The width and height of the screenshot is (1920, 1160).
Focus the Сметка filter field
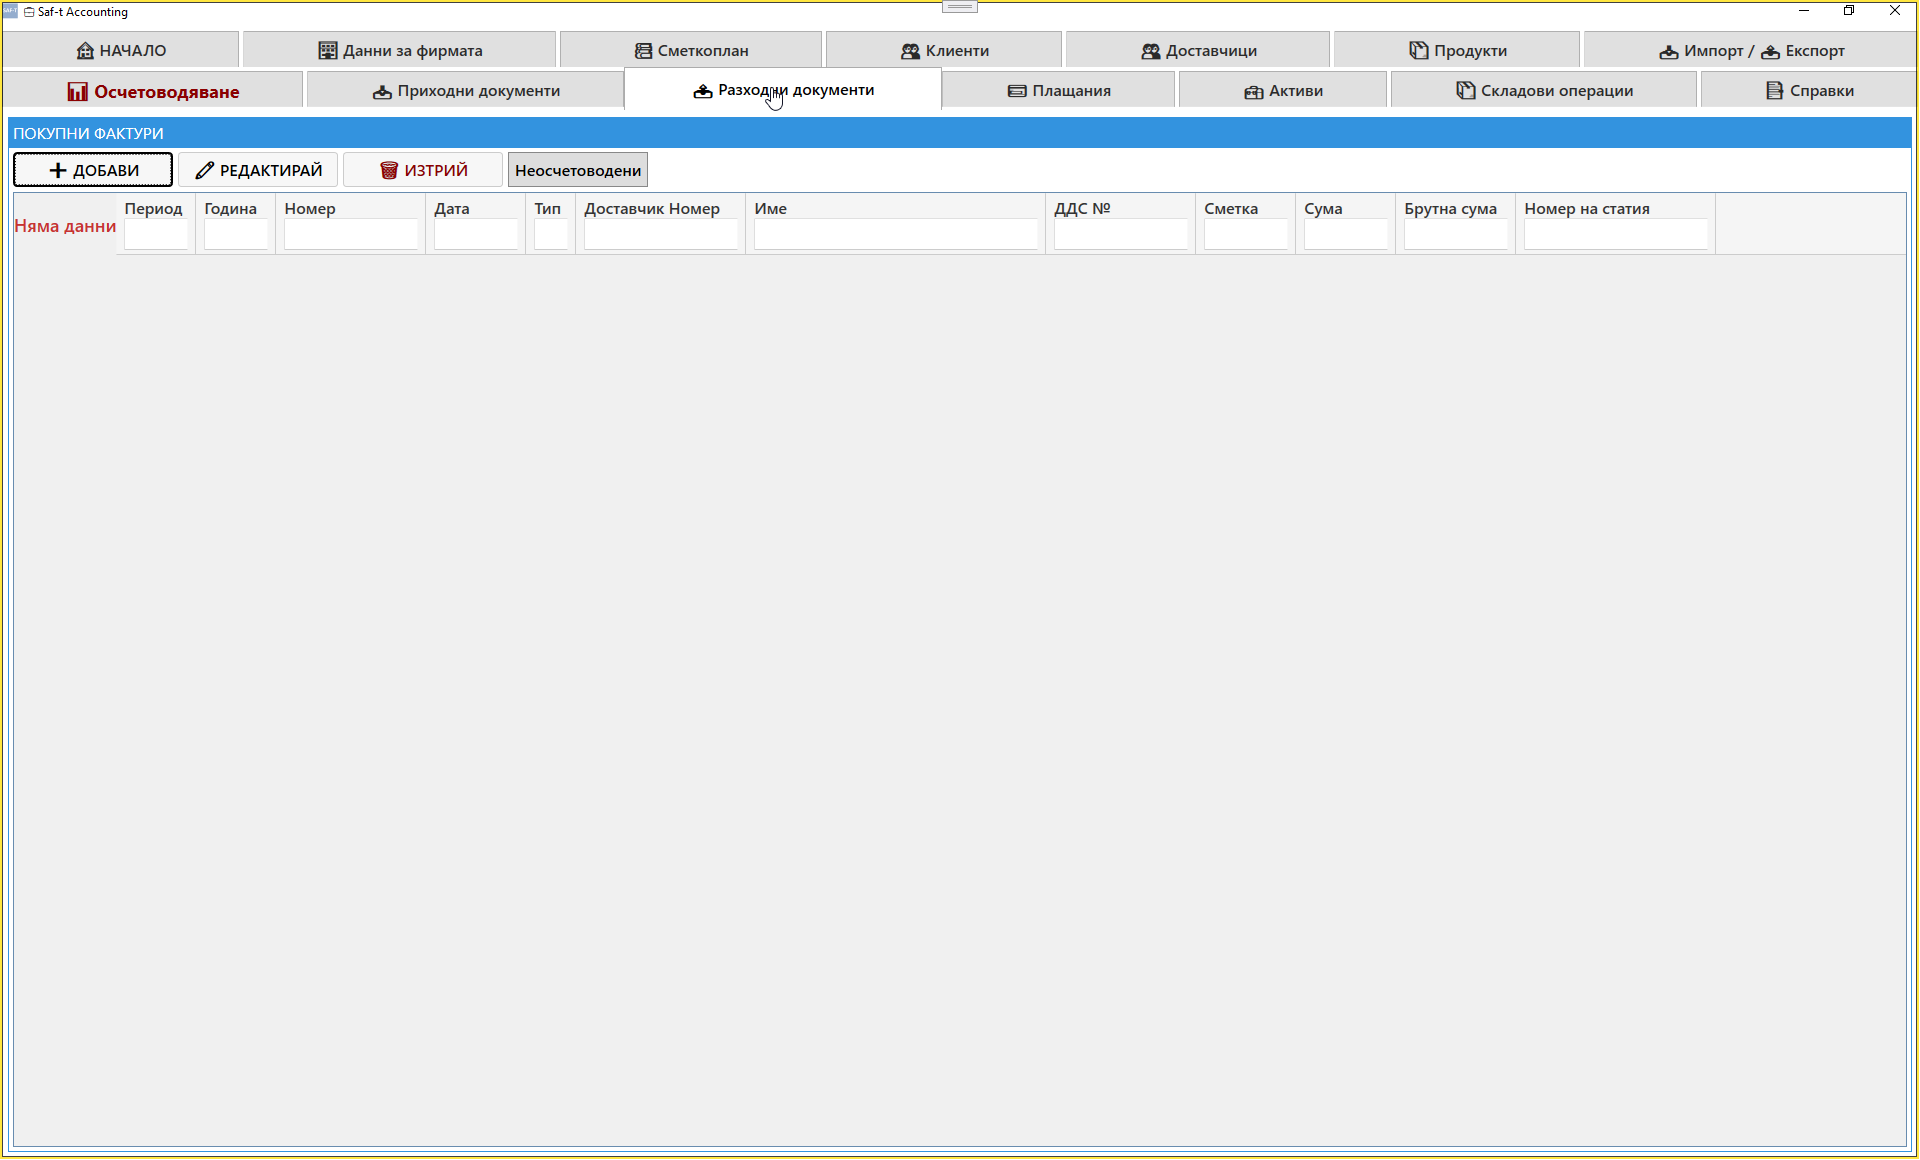(1246, 234)
